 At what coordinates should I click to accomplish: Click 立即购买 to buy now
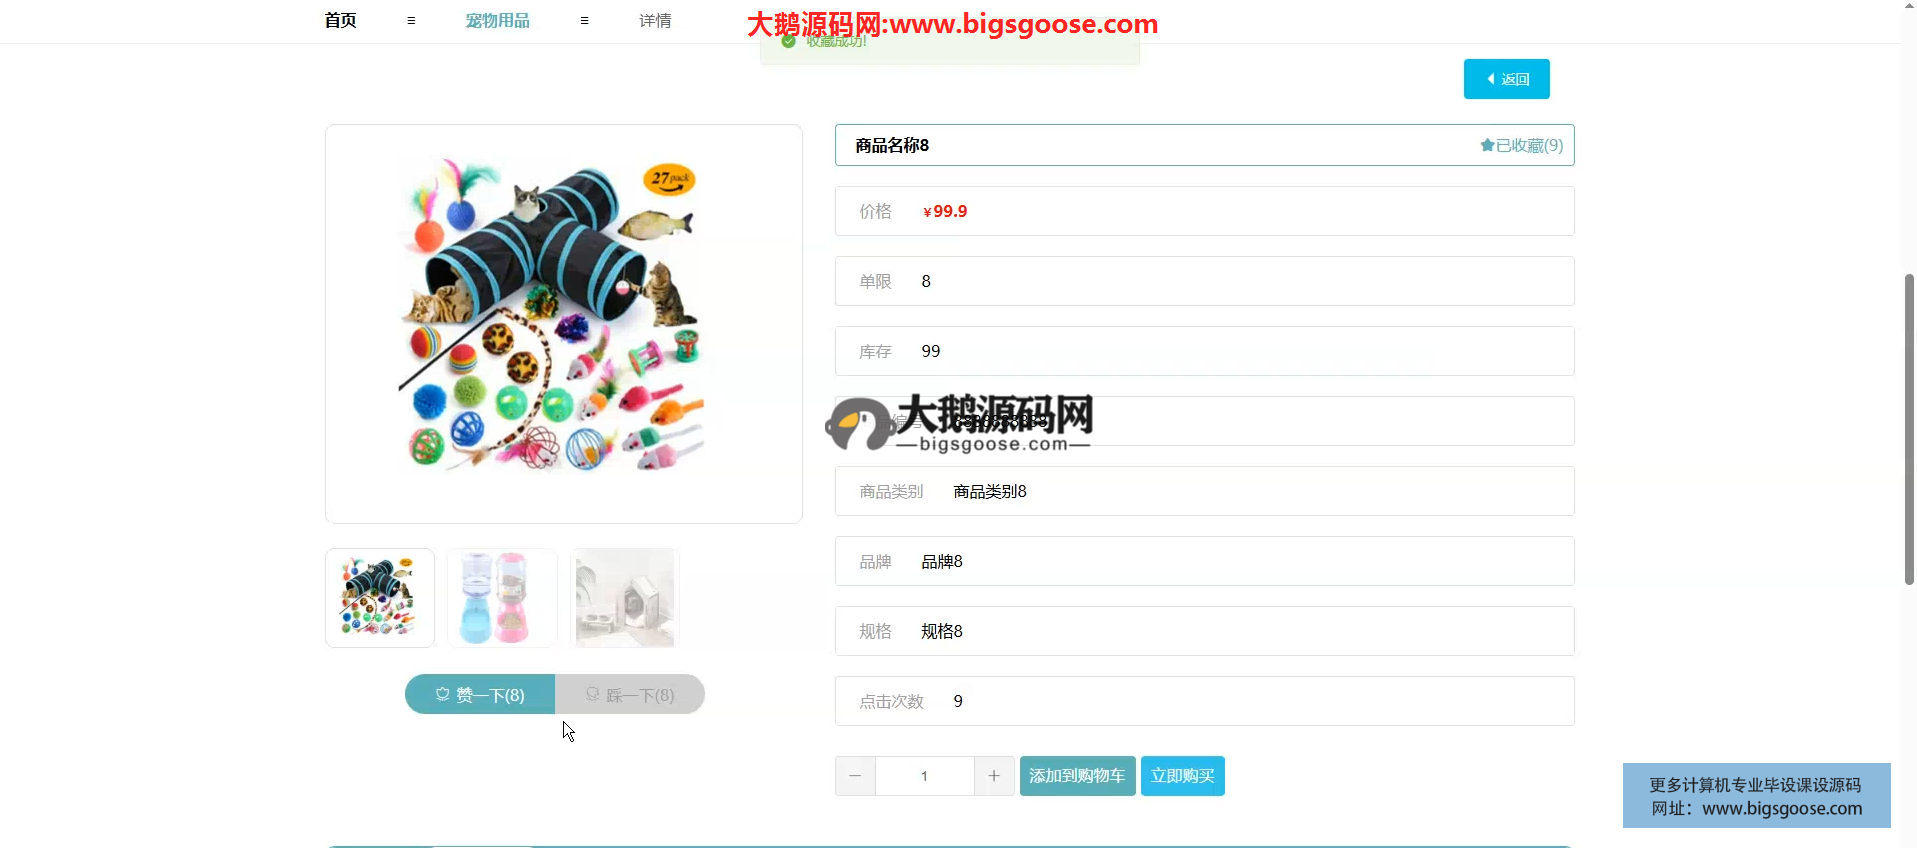coord(1182,776)
